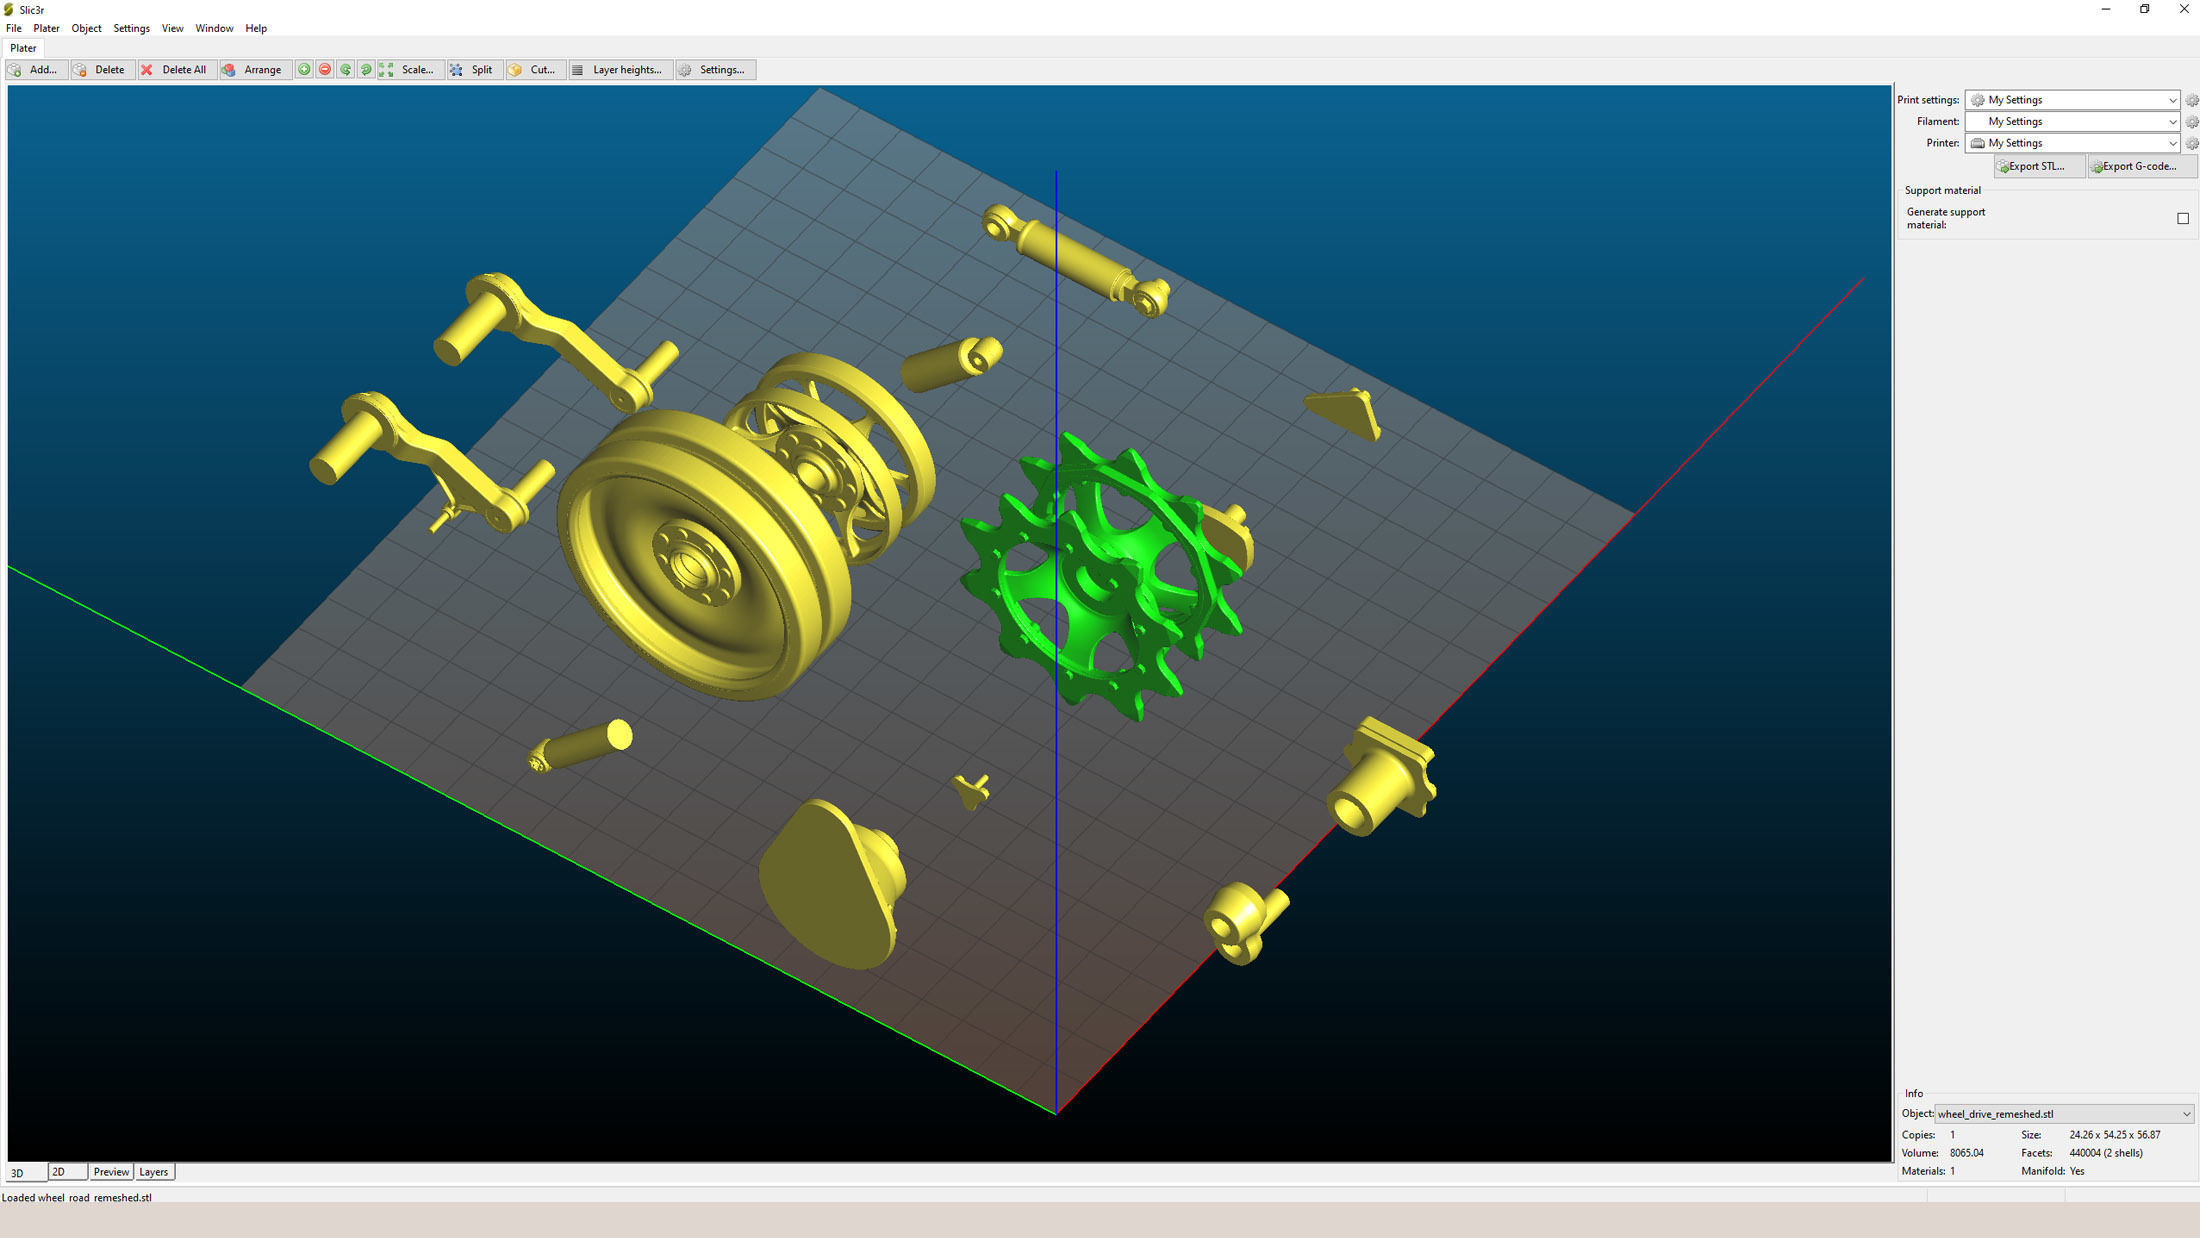Enable Generate support material checkbox
This screenshot has height=1238, width=2200.
point(2183,218)
